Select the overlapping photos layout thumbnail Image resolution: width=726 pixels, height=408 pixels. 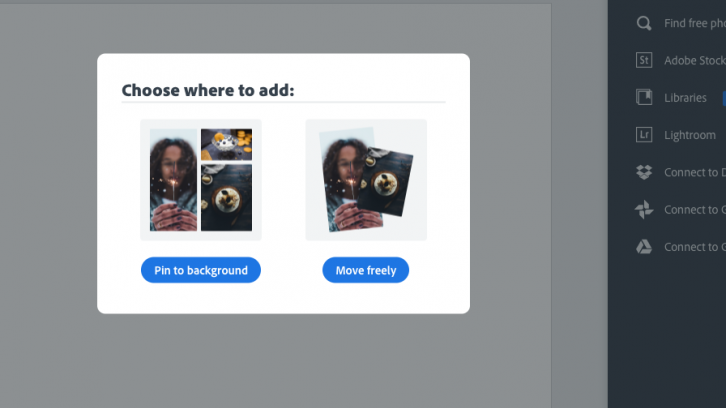(x=366, y=180)
